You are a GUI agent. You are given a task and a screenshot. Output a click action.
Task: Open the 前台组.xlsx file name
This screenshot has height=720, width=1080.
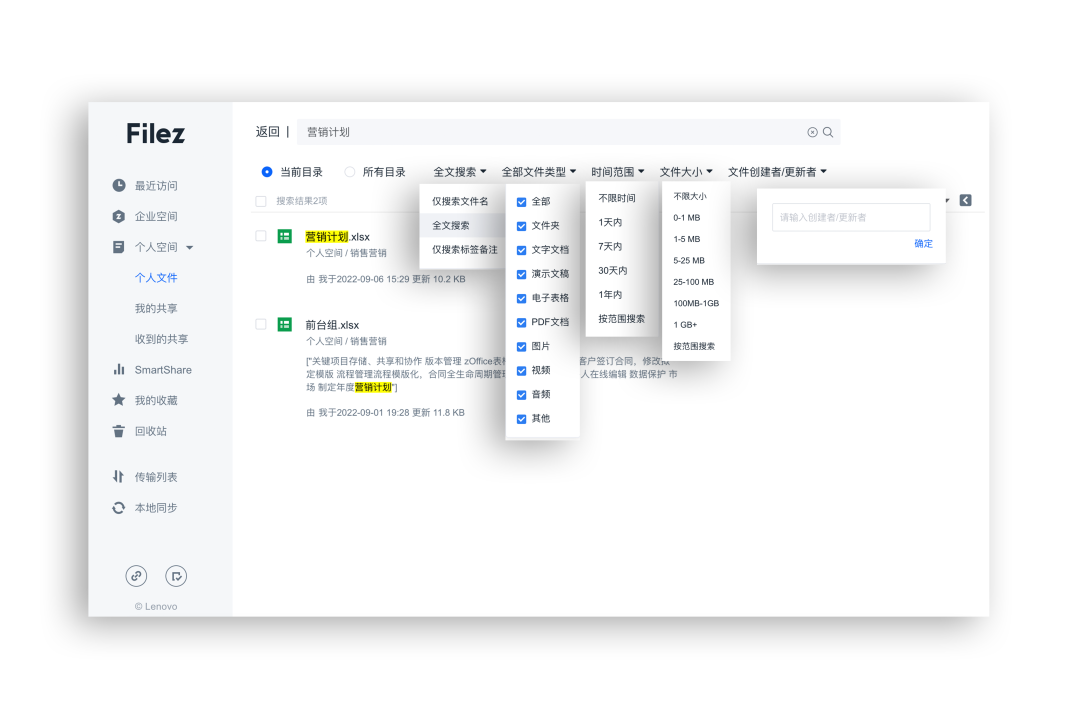[x=332, y=325]
